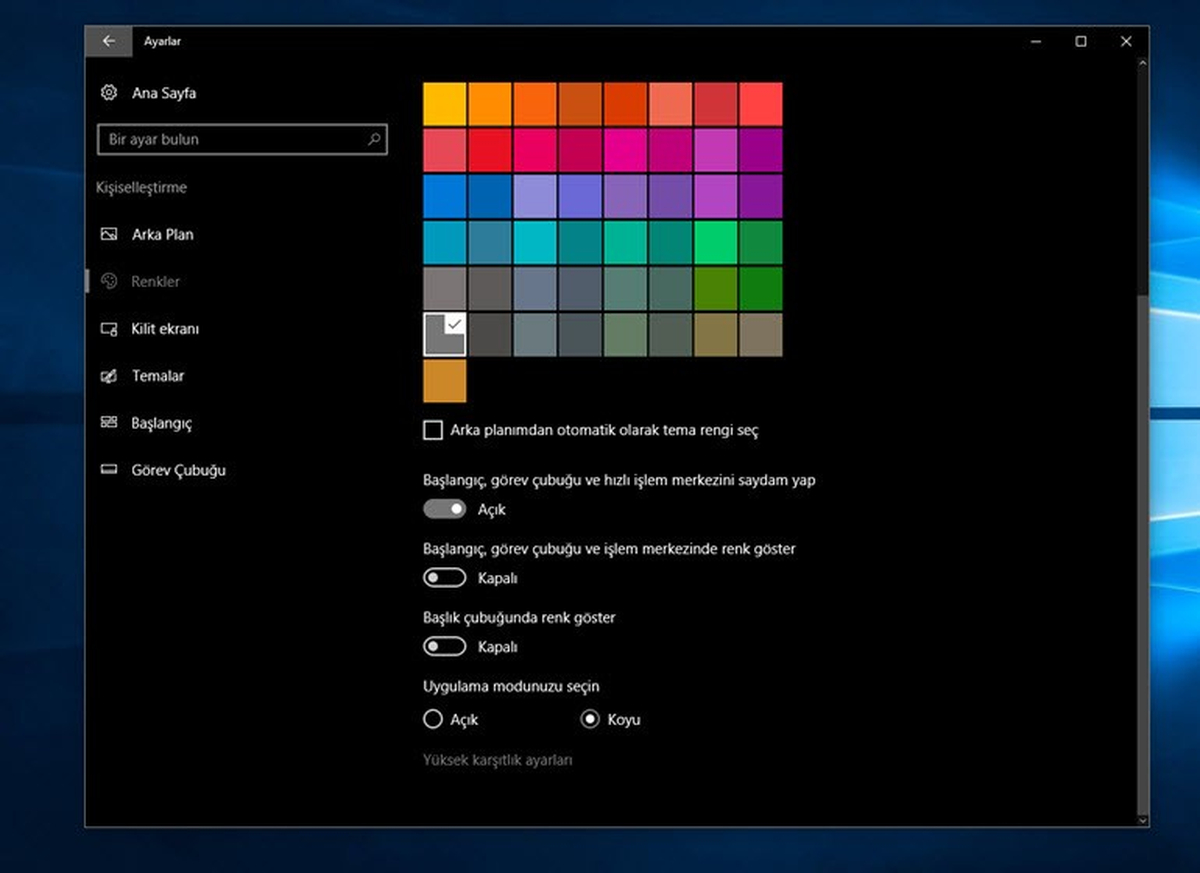Click the back arrow in Ayarlar title bar
This screenshot has width=1200, height=873.
coord(108,41)
